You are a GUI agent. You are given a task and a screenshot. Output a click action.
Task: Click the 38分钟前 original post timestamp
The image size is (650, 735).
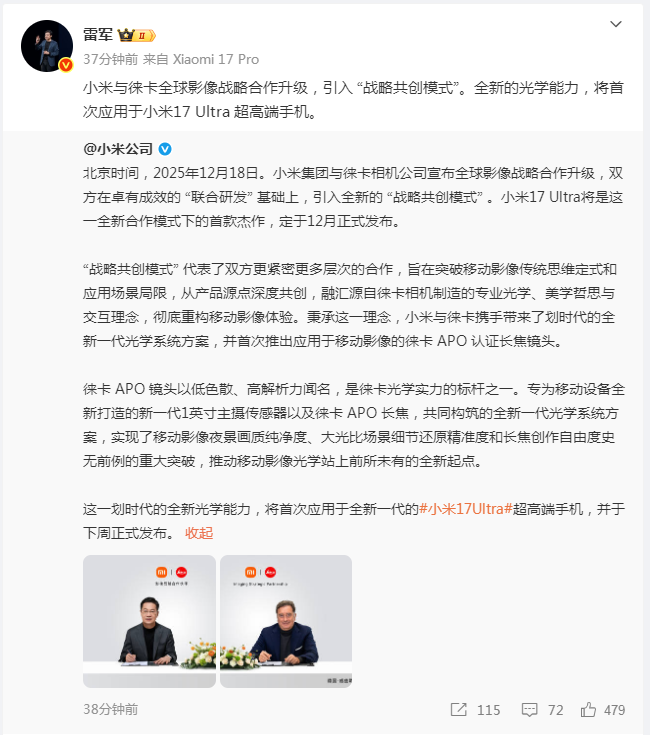click(x=111, y=709)
